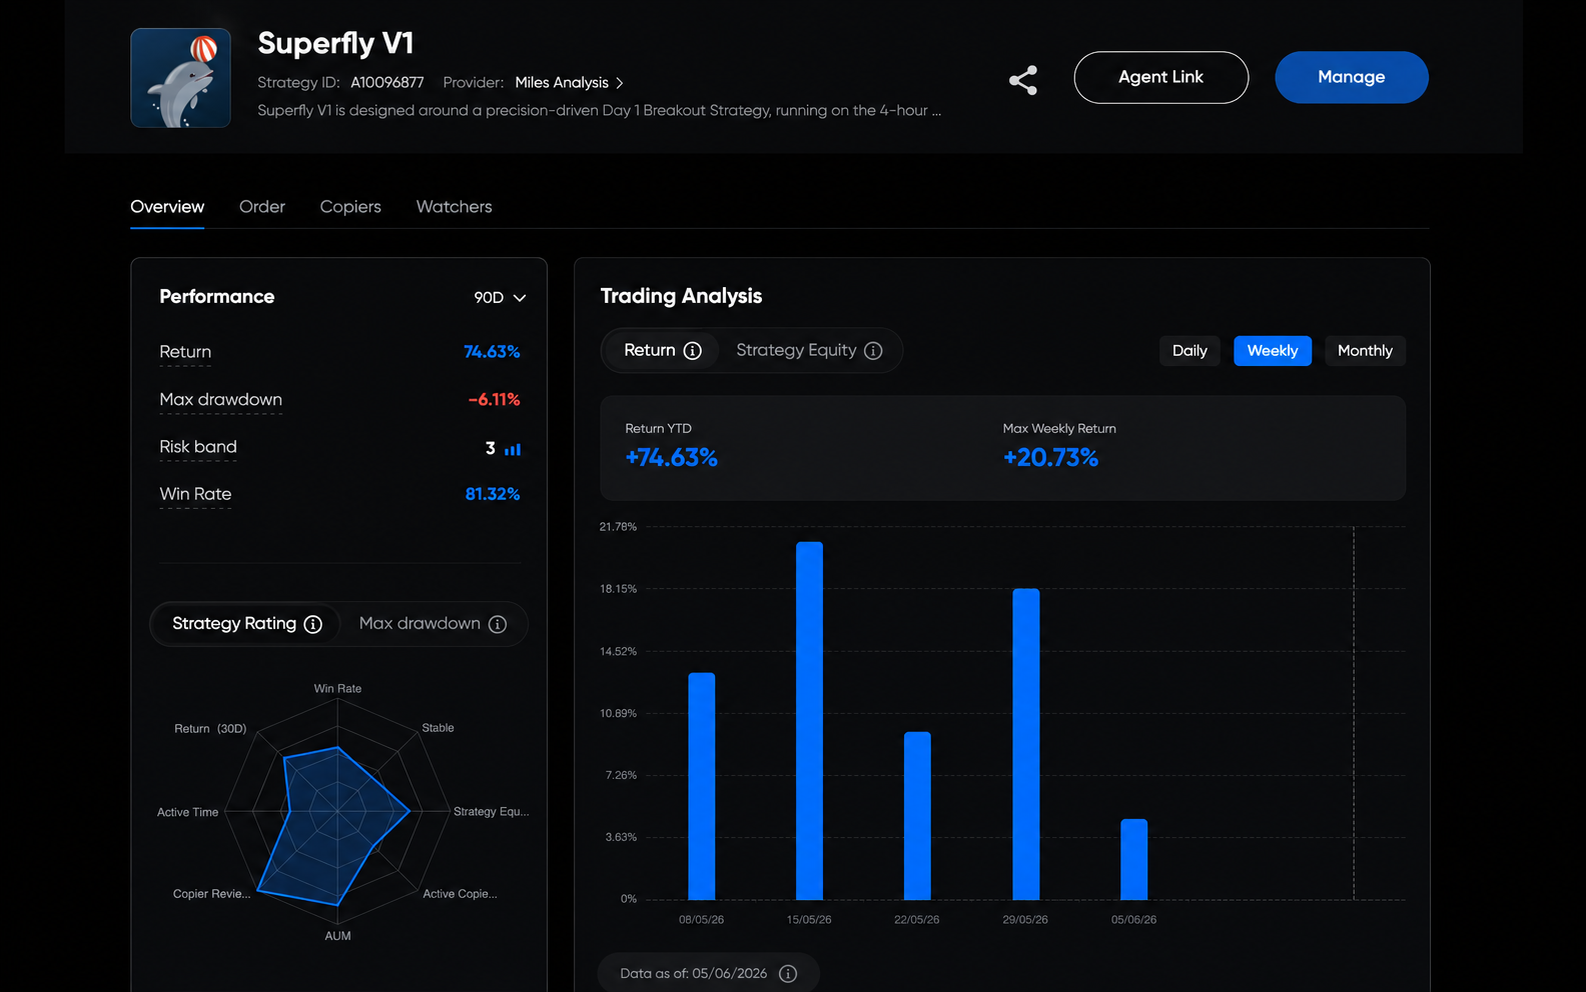This screenshot has height=992, width=1586.
Task: Switch chart to Daily interval
Action: [1190, 351]
